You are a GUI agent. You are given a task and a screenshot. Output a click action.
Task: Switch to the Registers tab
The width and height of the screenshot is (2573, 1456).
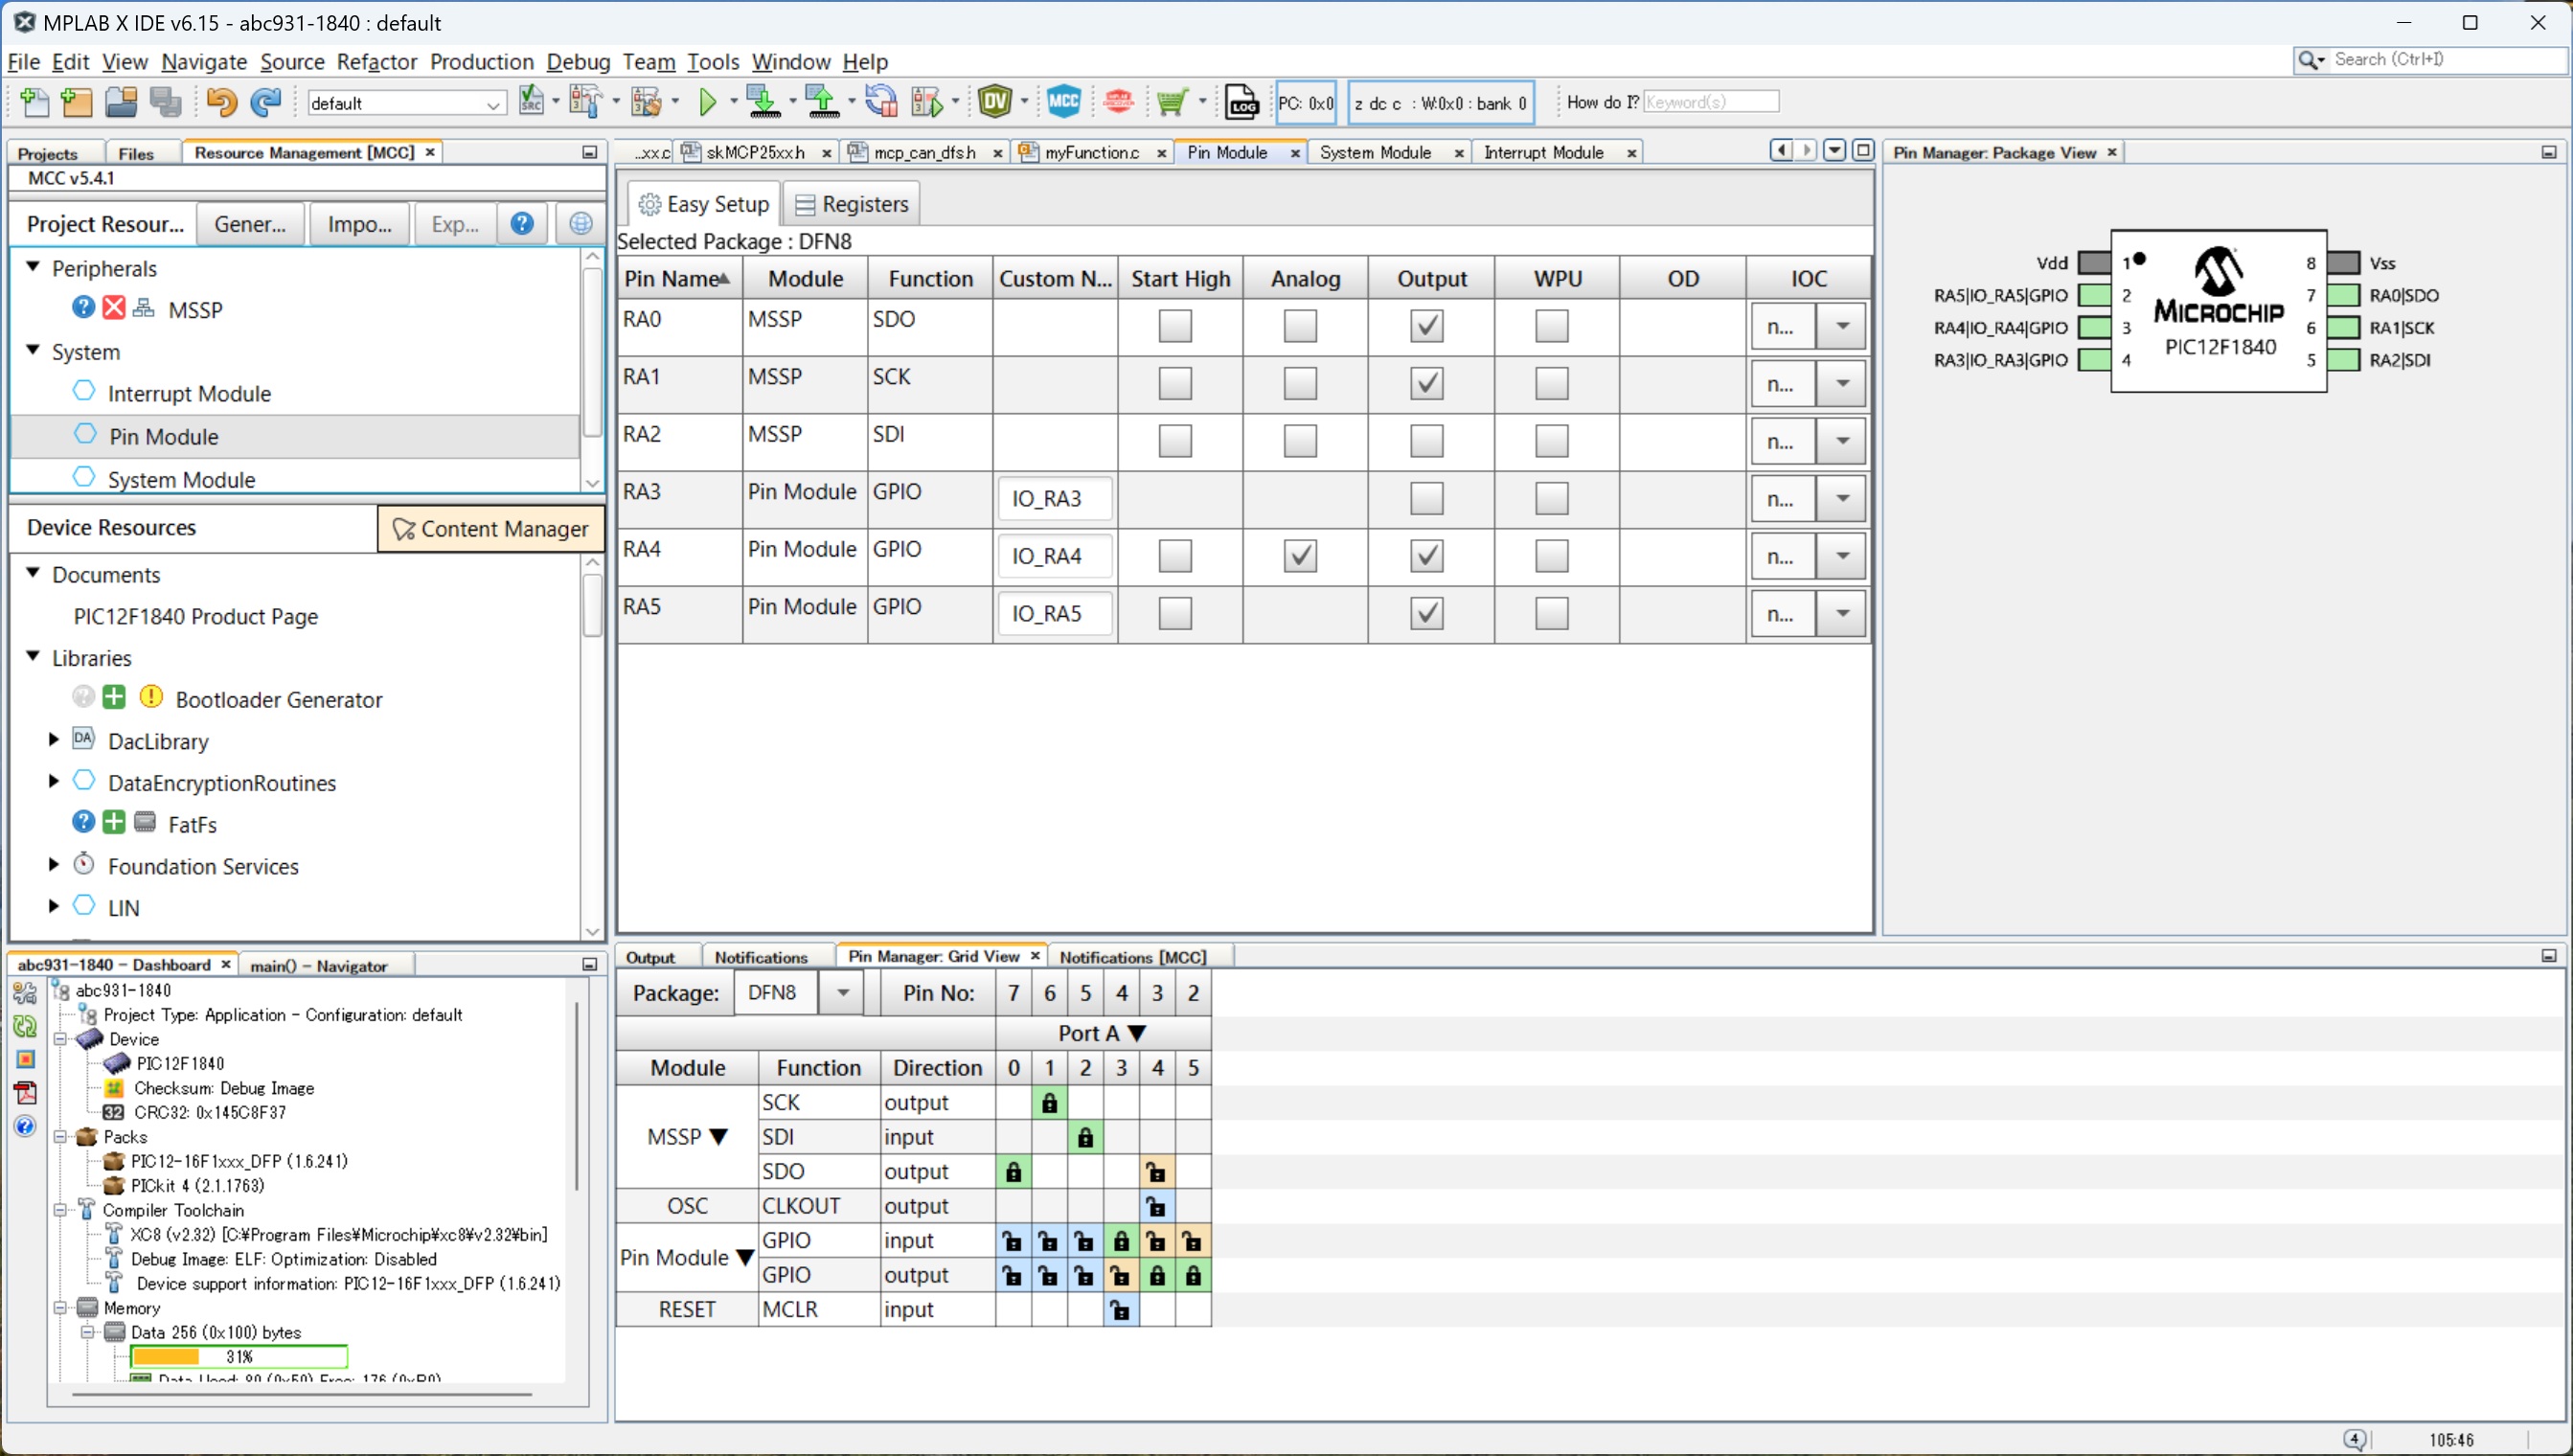(x=851, y=204)
